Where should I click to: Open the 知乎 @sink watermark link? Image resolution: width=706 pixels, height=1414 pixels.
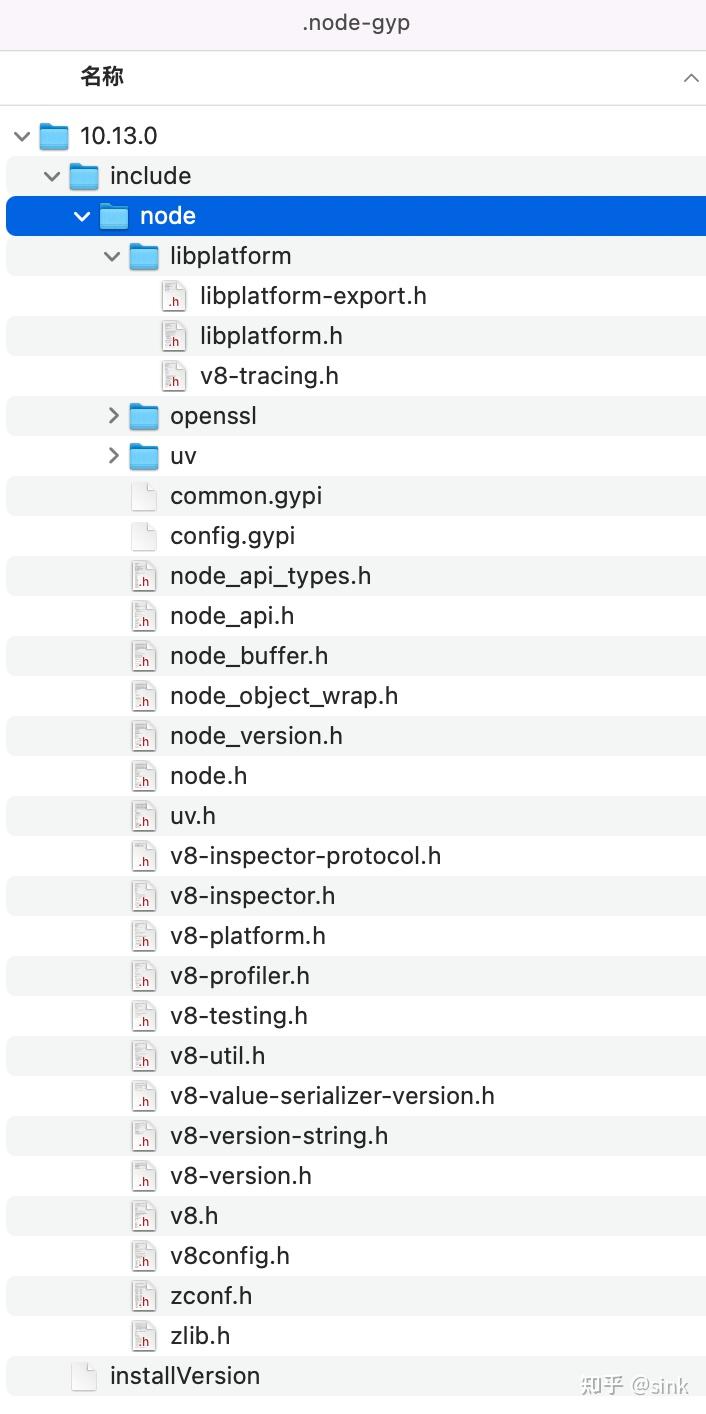coord(634,1386)
